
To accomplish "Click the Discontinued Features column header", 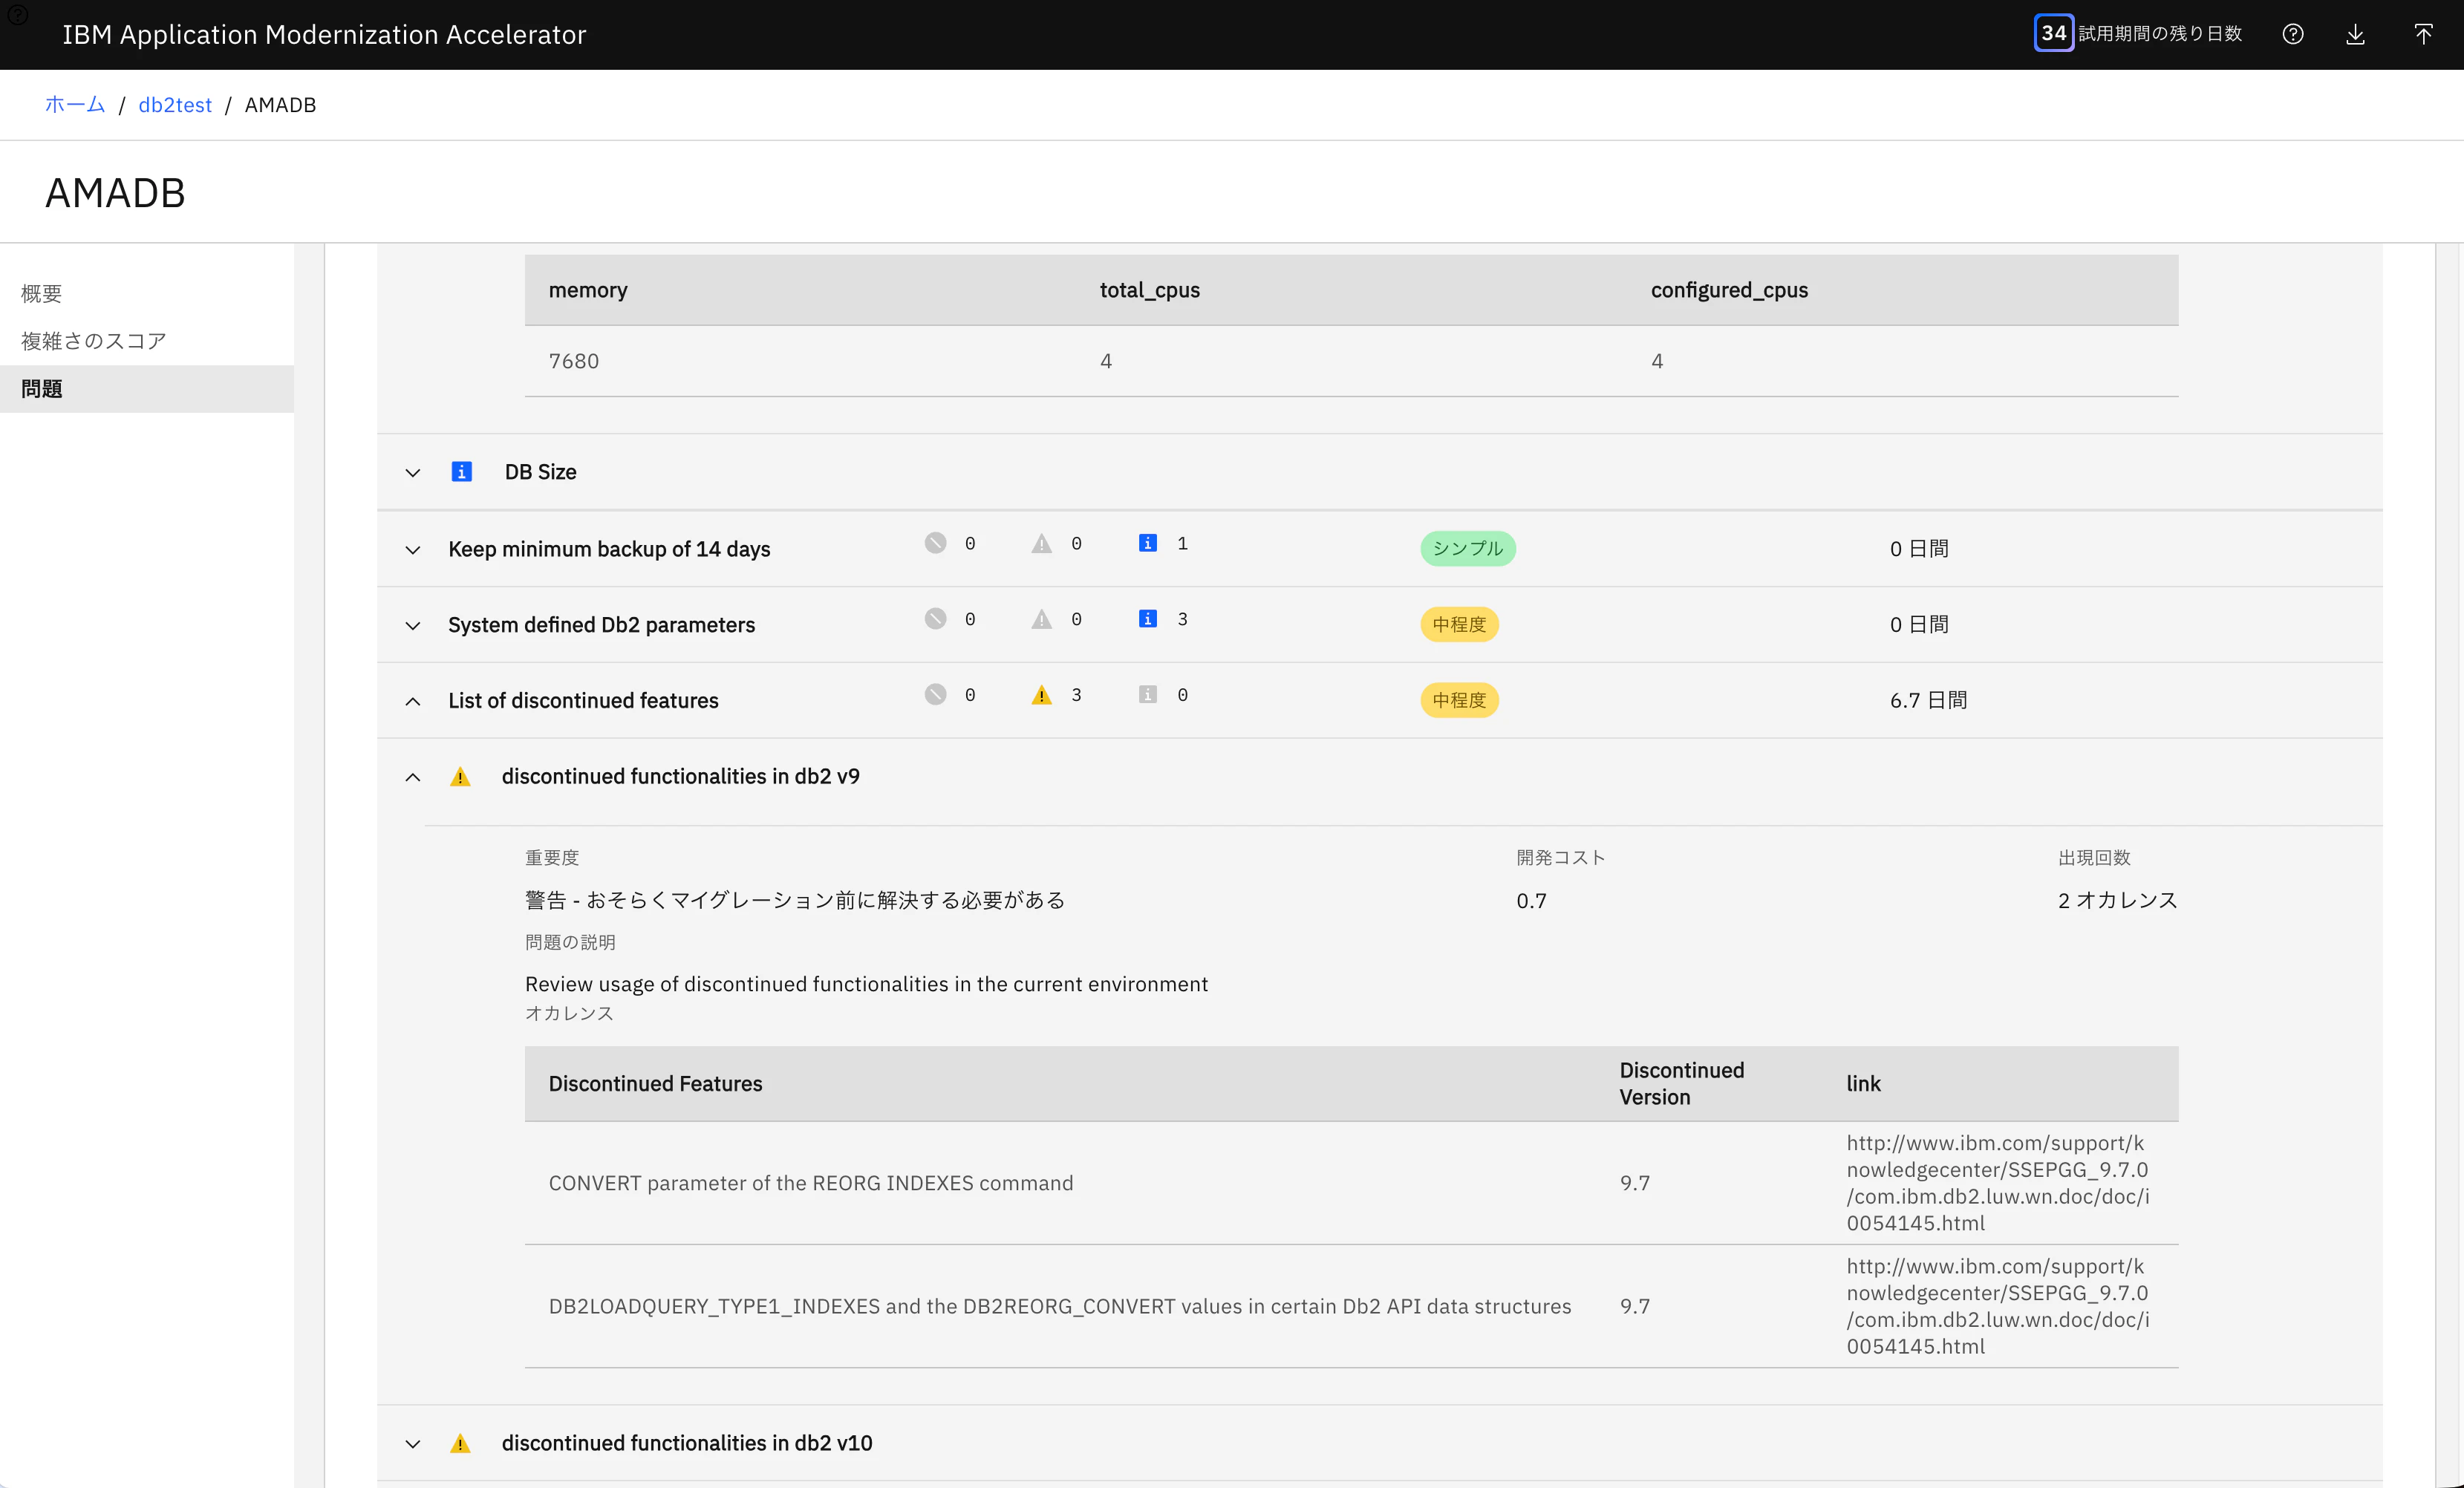I will click(x=655, y=1083).
